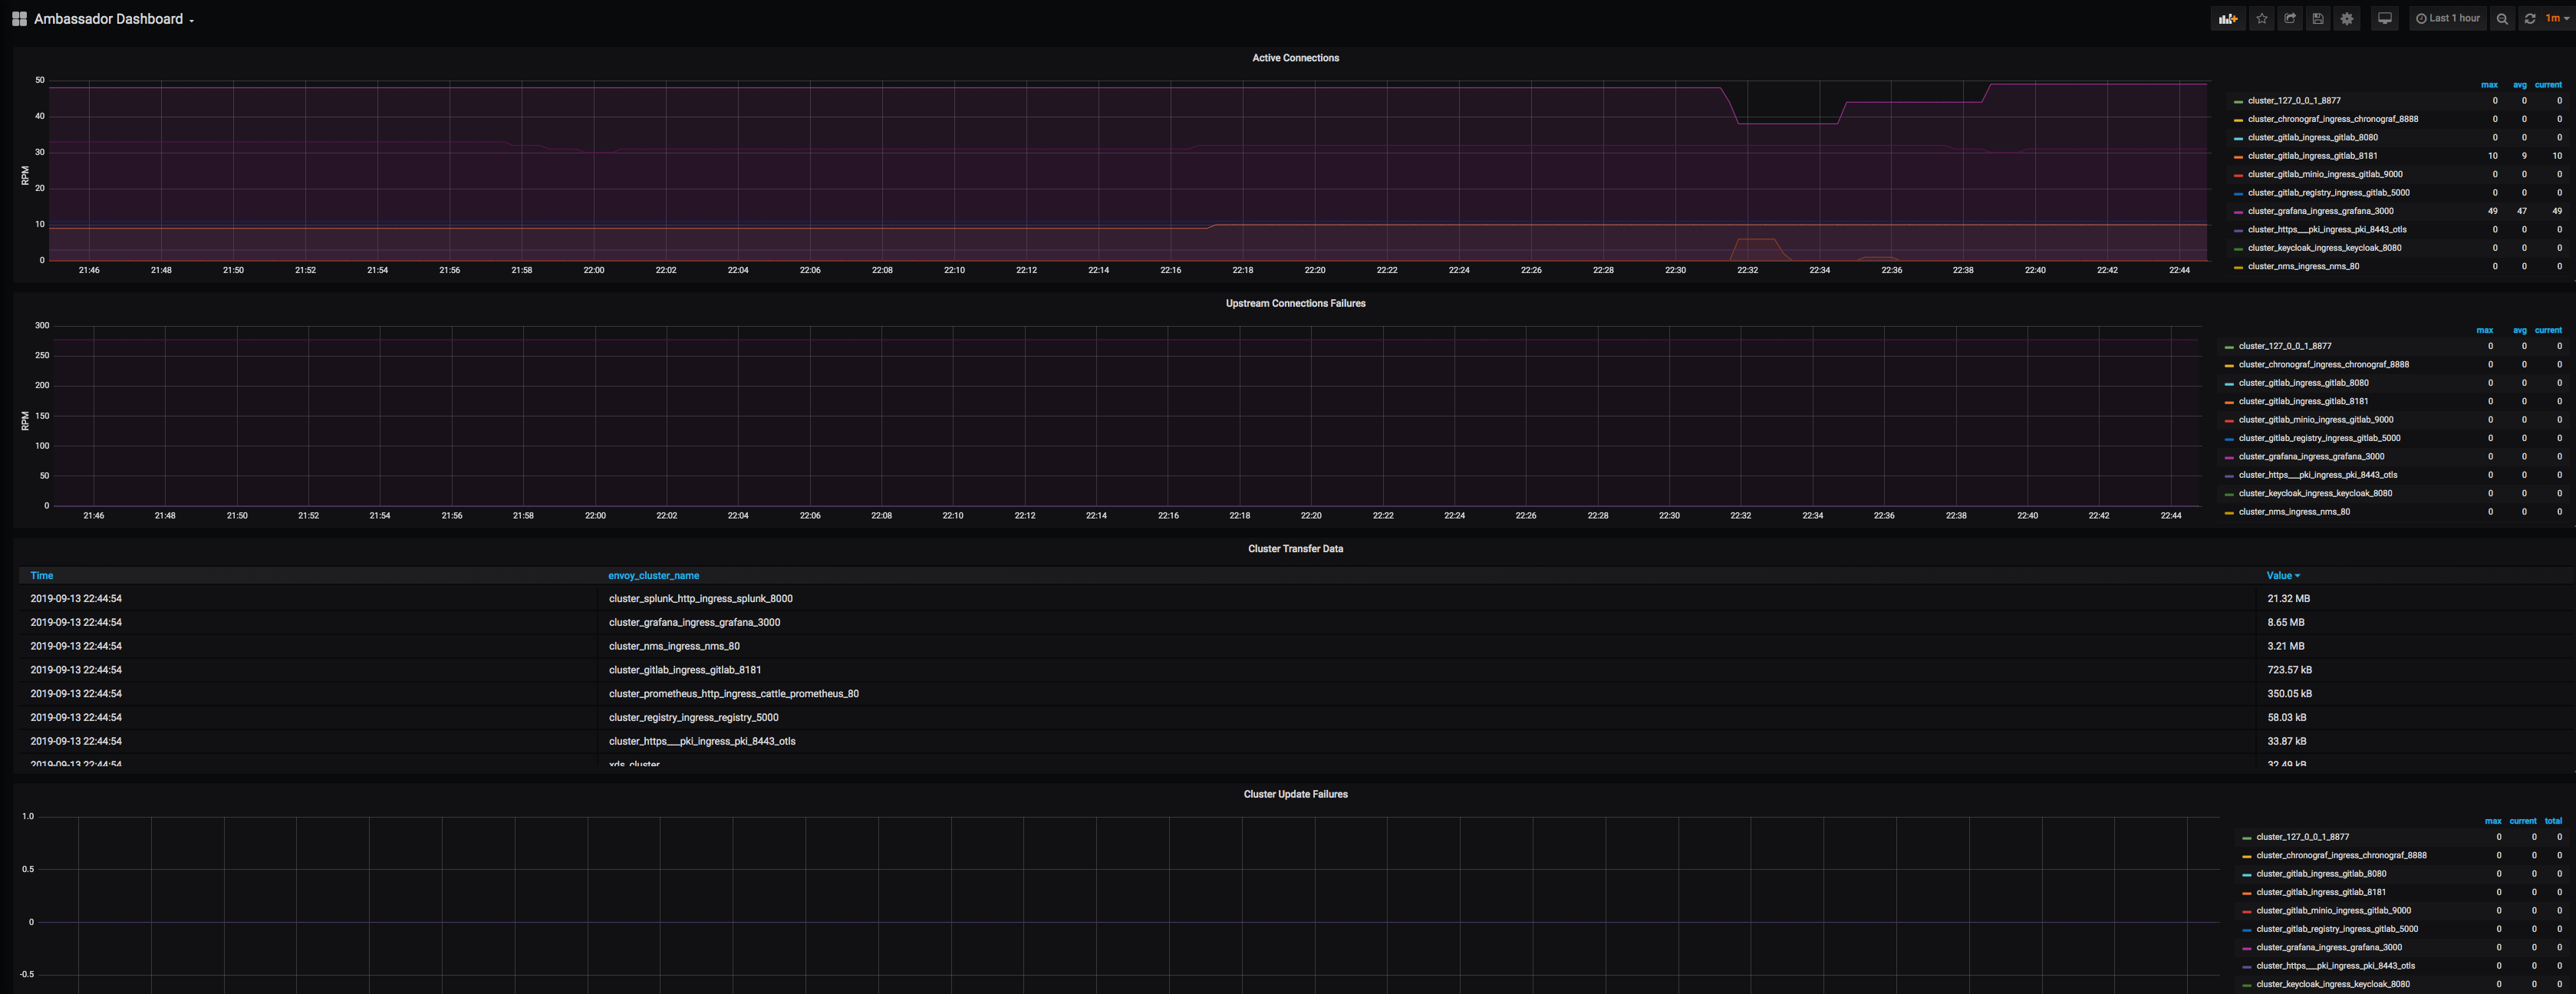The image size is (2576, 994).
Task: Open dashboard settings gear
Action: tap(2347, 18)
